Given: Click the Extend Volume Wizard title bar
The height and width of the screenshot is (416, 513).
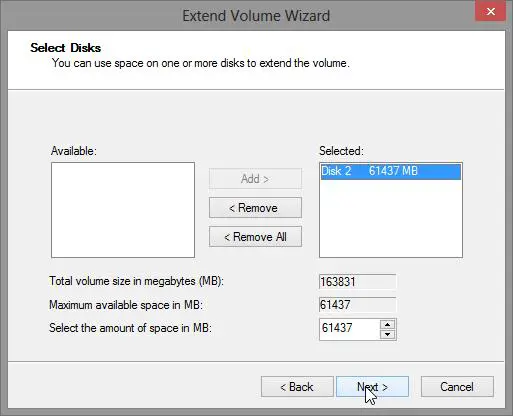Looking at the screenshot, I should coord(256,16).
